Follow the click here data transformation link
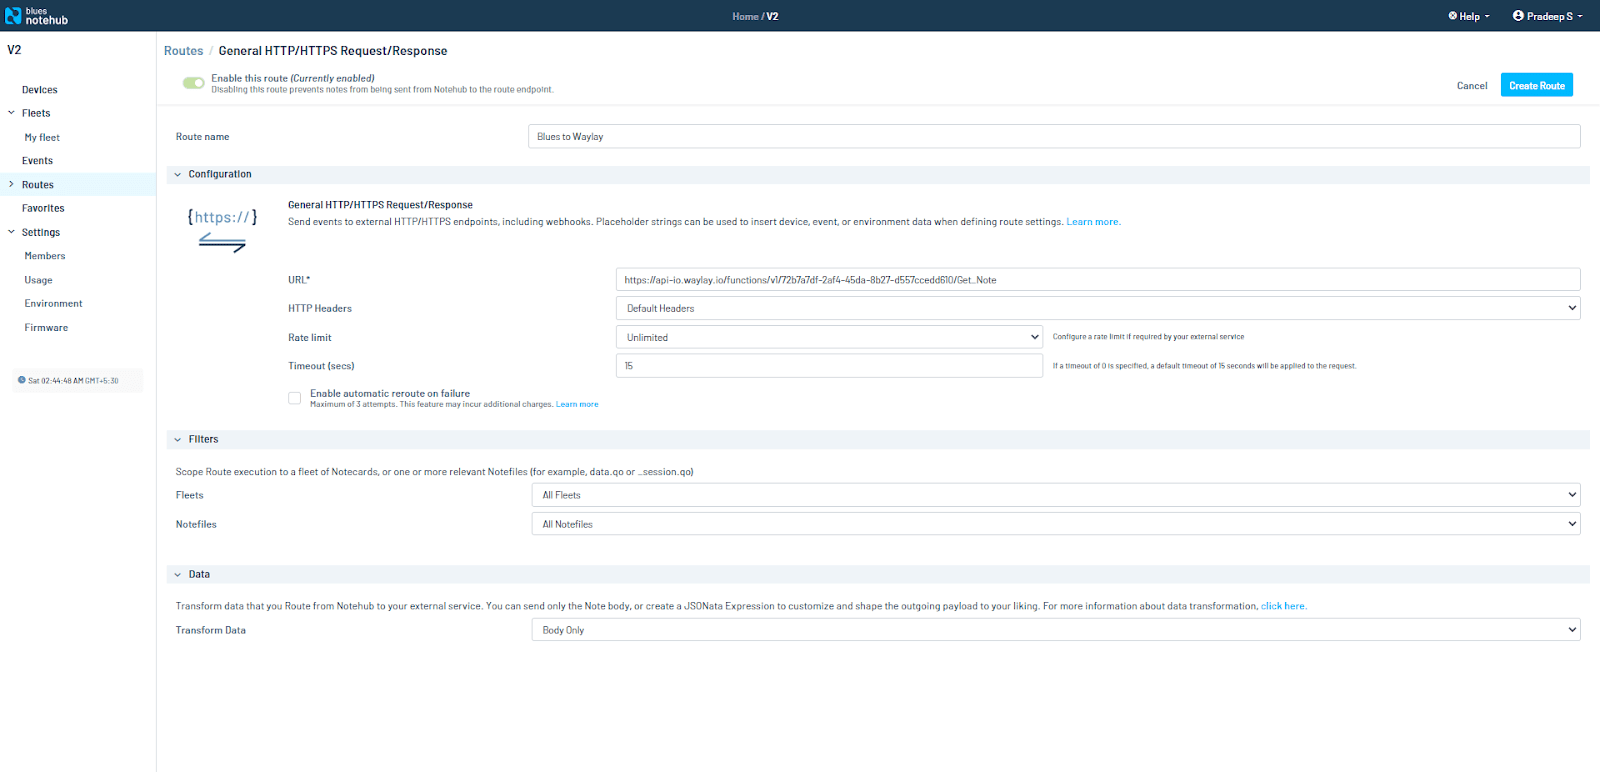This screenshot has height=772, width=1600. coord(1283,606)
